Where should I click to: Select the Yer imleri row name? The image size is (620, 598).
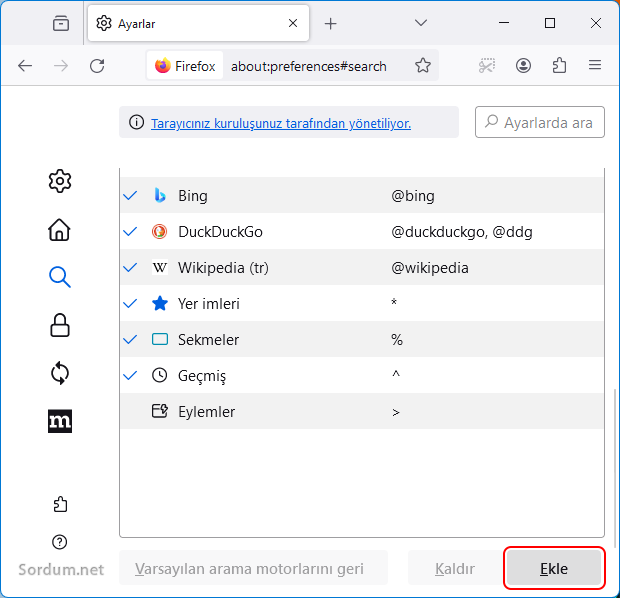209,304
